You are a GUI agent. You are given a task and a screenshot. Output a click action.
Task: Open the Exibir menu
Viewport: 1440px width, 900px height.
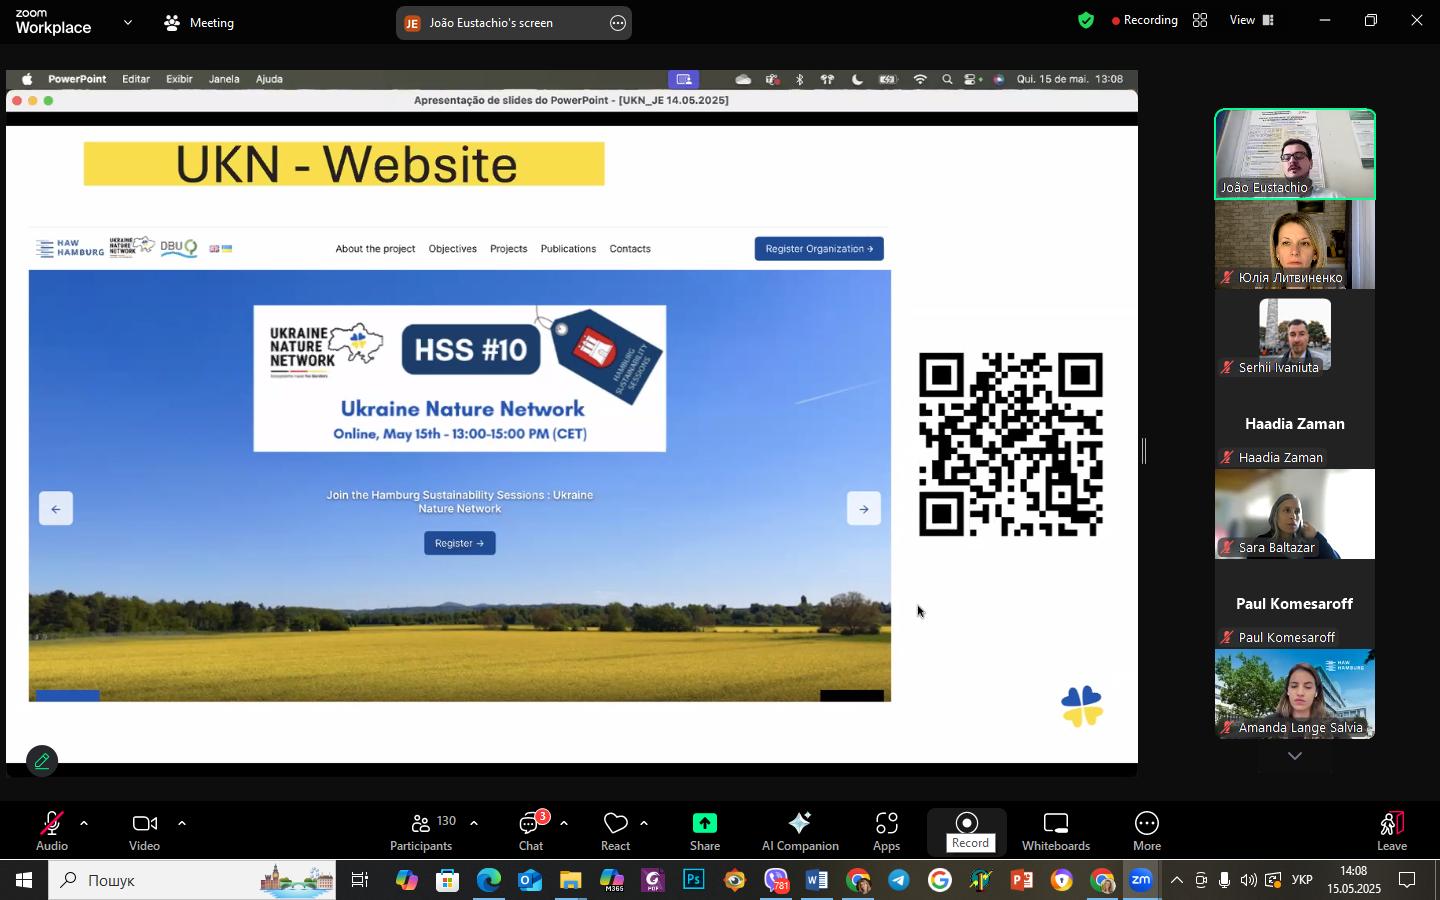179,79
